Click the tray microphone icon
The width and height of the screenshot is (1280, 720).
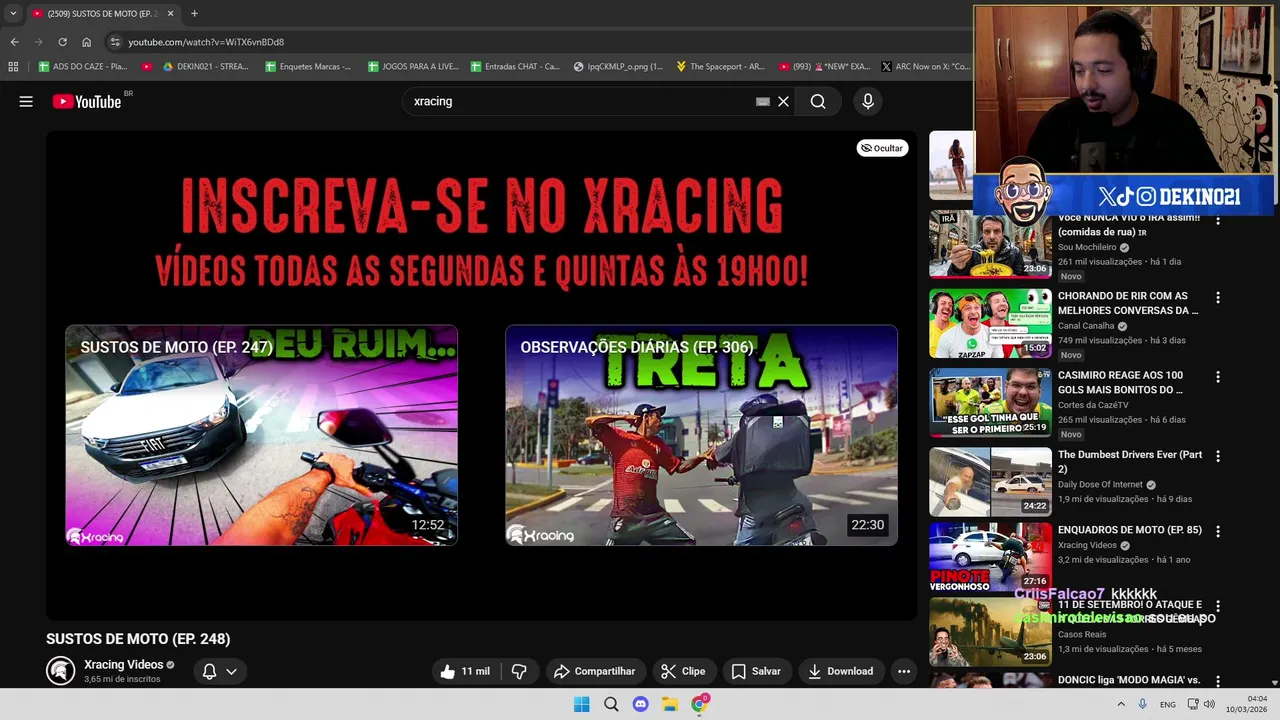(x=1142, y=704)
